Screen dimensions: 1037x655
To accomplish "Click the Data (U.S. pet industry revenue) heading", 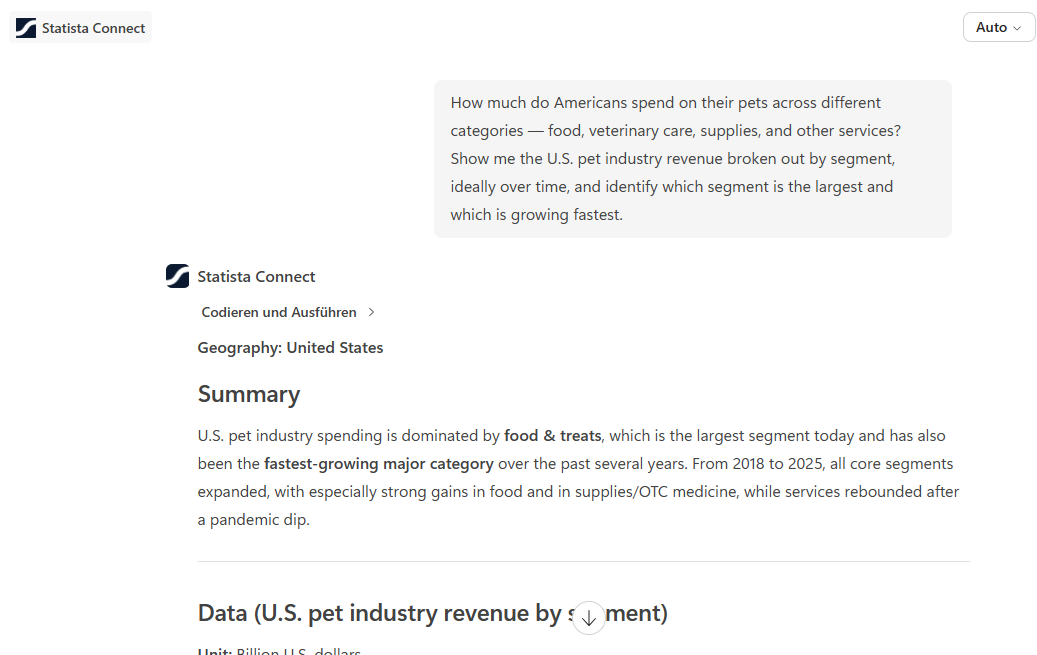I will 433,613.
